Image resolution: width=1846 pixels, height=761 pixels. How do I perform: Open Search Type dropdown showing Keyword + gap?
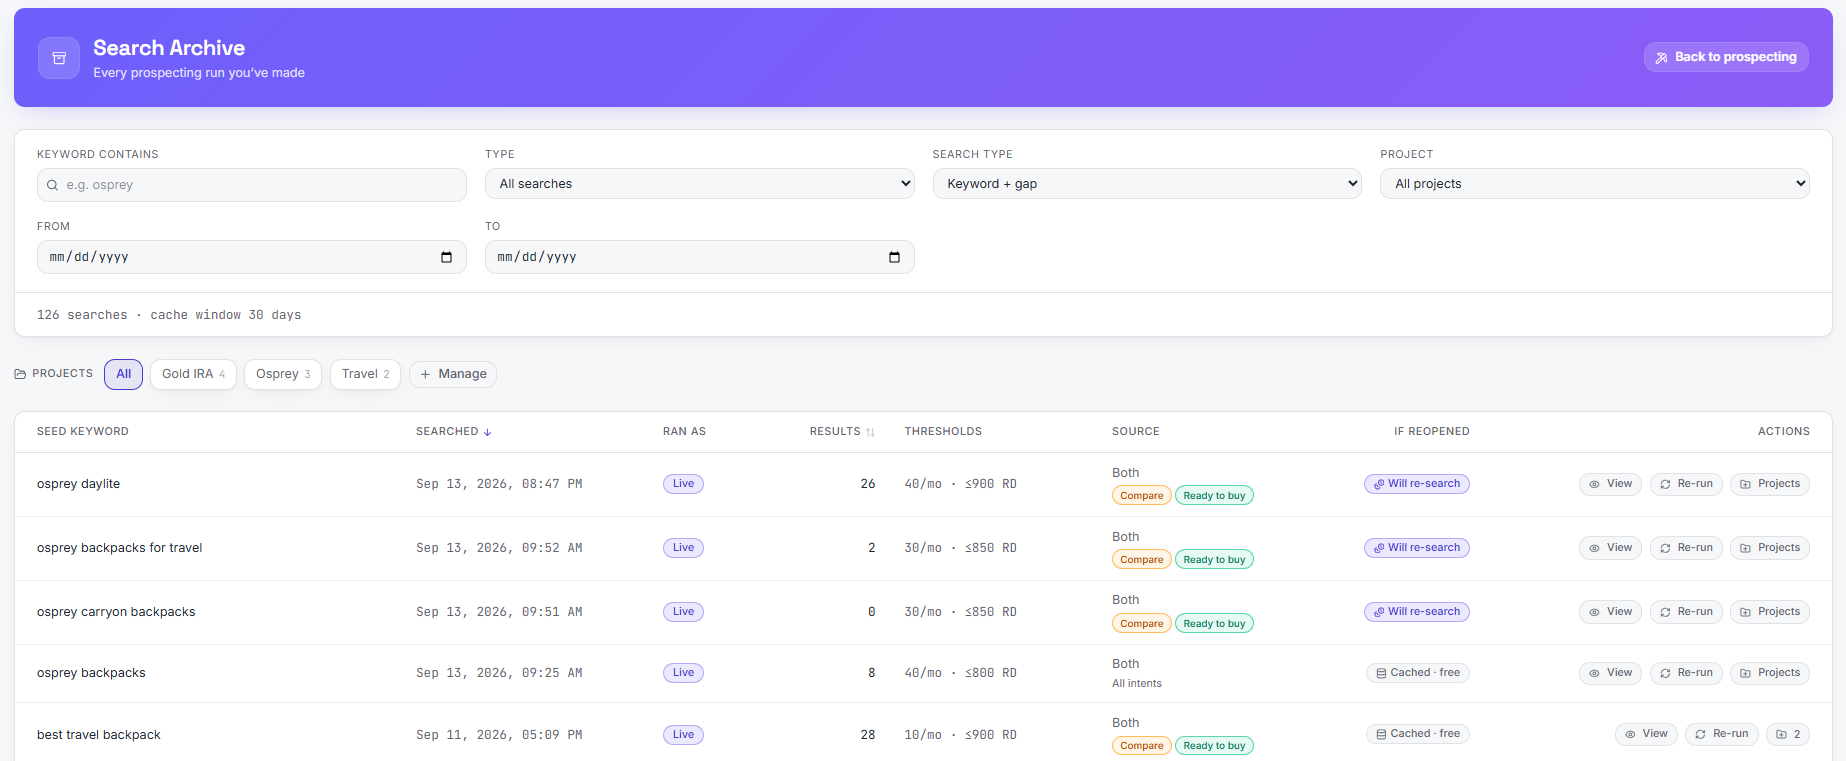click(1147, 184)
